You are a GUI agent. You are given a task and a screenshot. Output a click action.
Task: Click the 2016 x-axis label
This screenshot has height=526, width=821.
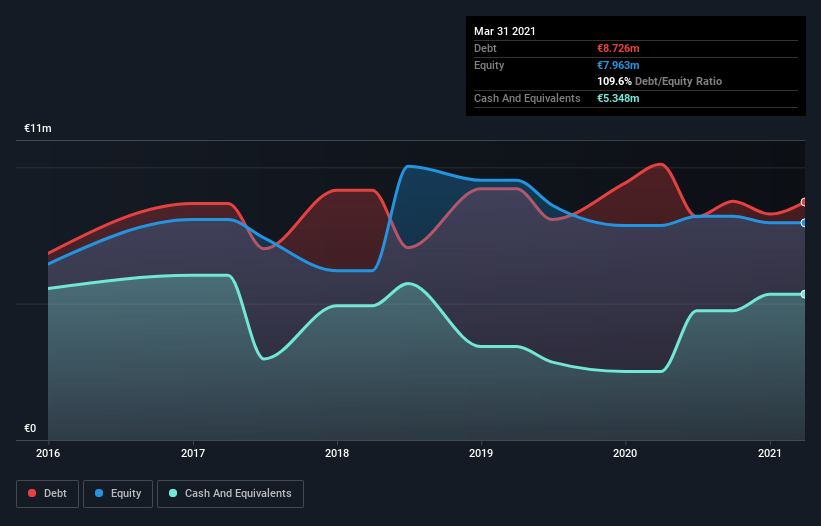click(48, 453)
